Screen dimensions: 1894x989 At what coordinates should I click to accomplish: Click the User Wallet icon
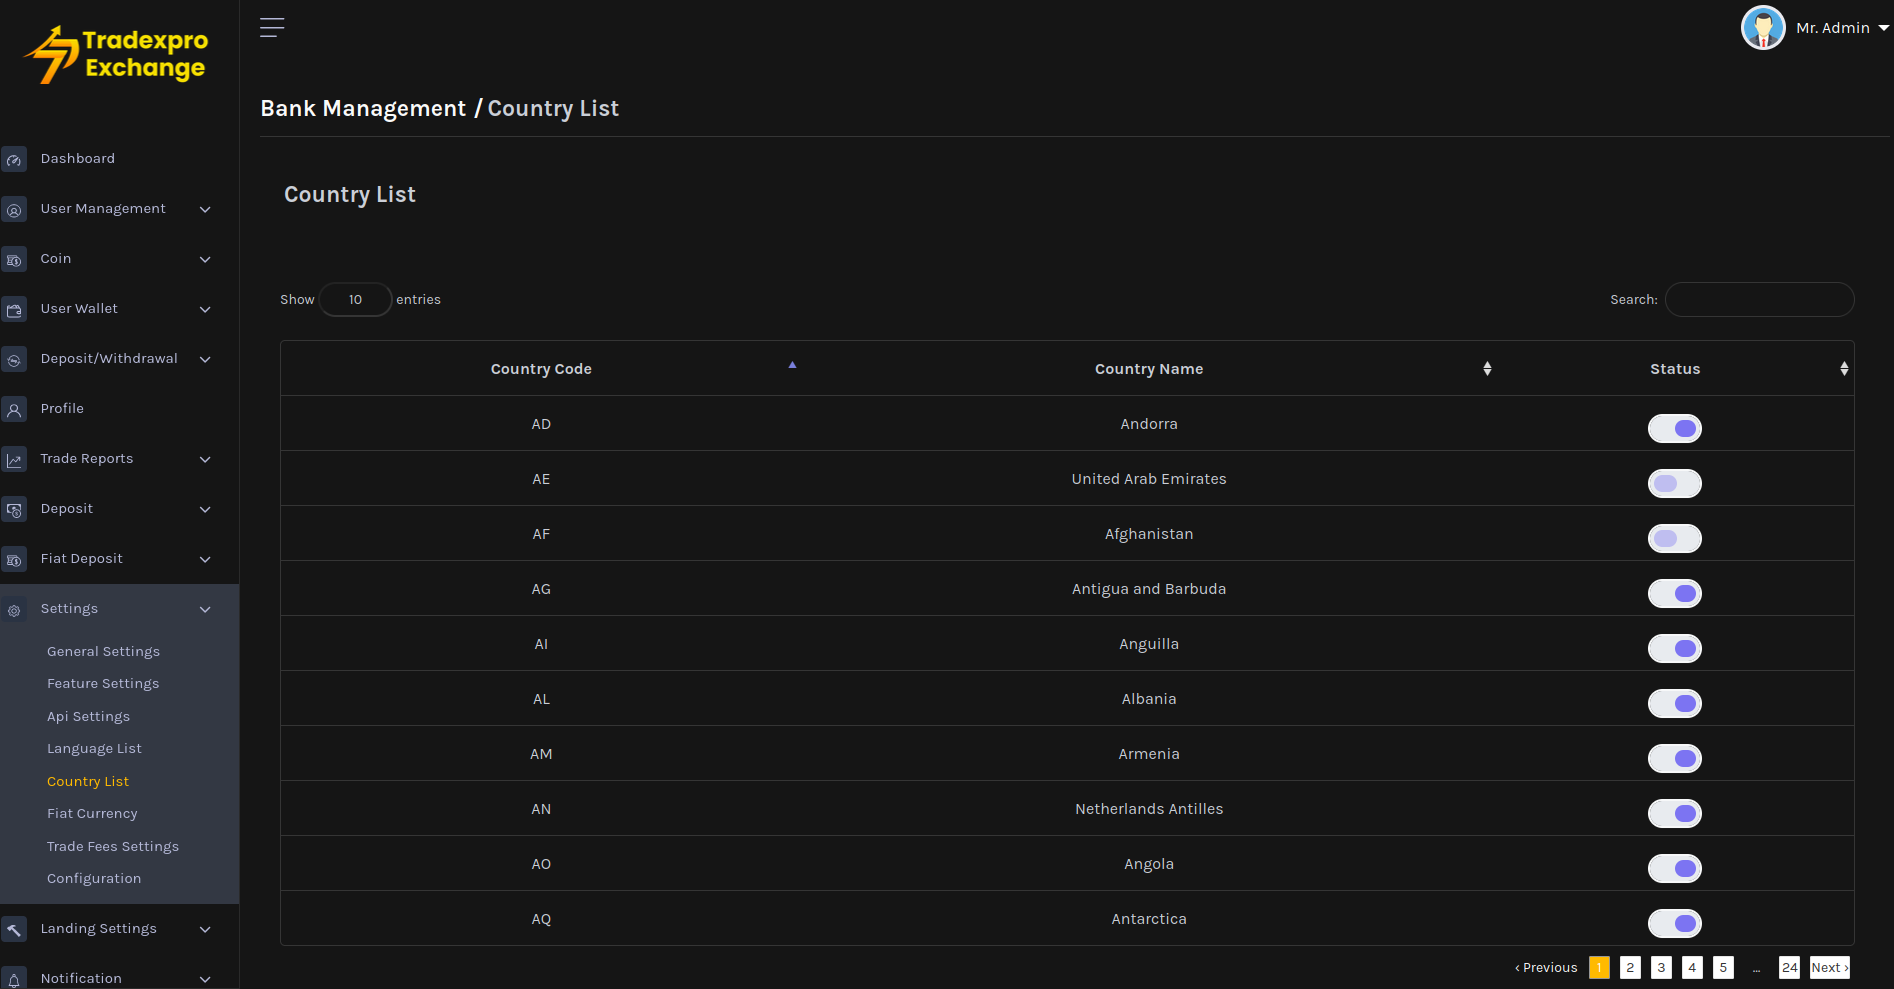[14, 310]
